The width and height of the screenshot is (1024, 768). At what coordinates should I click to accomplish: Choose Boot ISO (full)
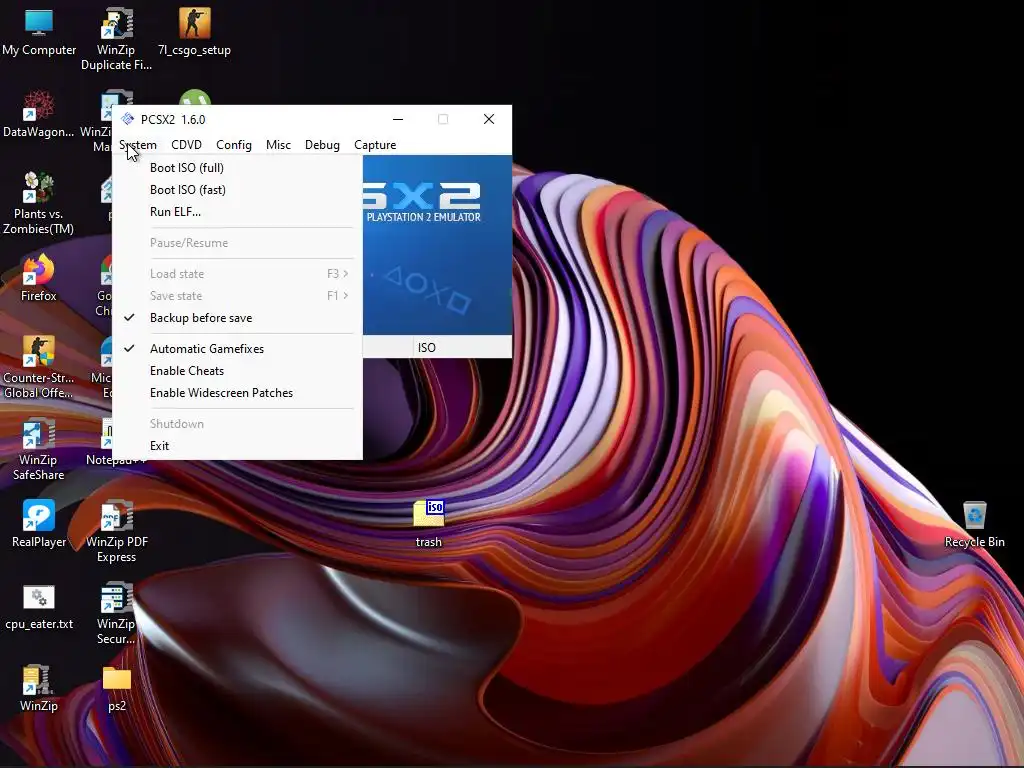click(x=238, y=168)
